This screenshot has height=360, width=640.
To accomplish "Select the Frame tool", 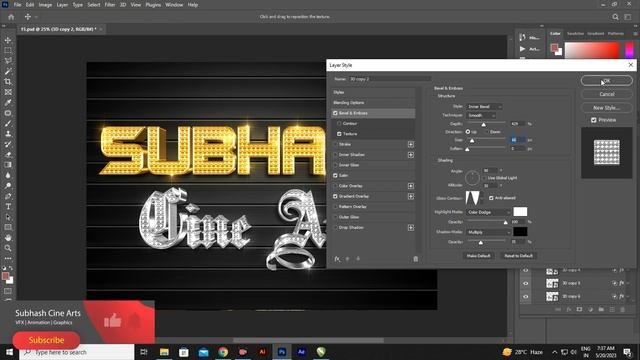I will 8,92.
